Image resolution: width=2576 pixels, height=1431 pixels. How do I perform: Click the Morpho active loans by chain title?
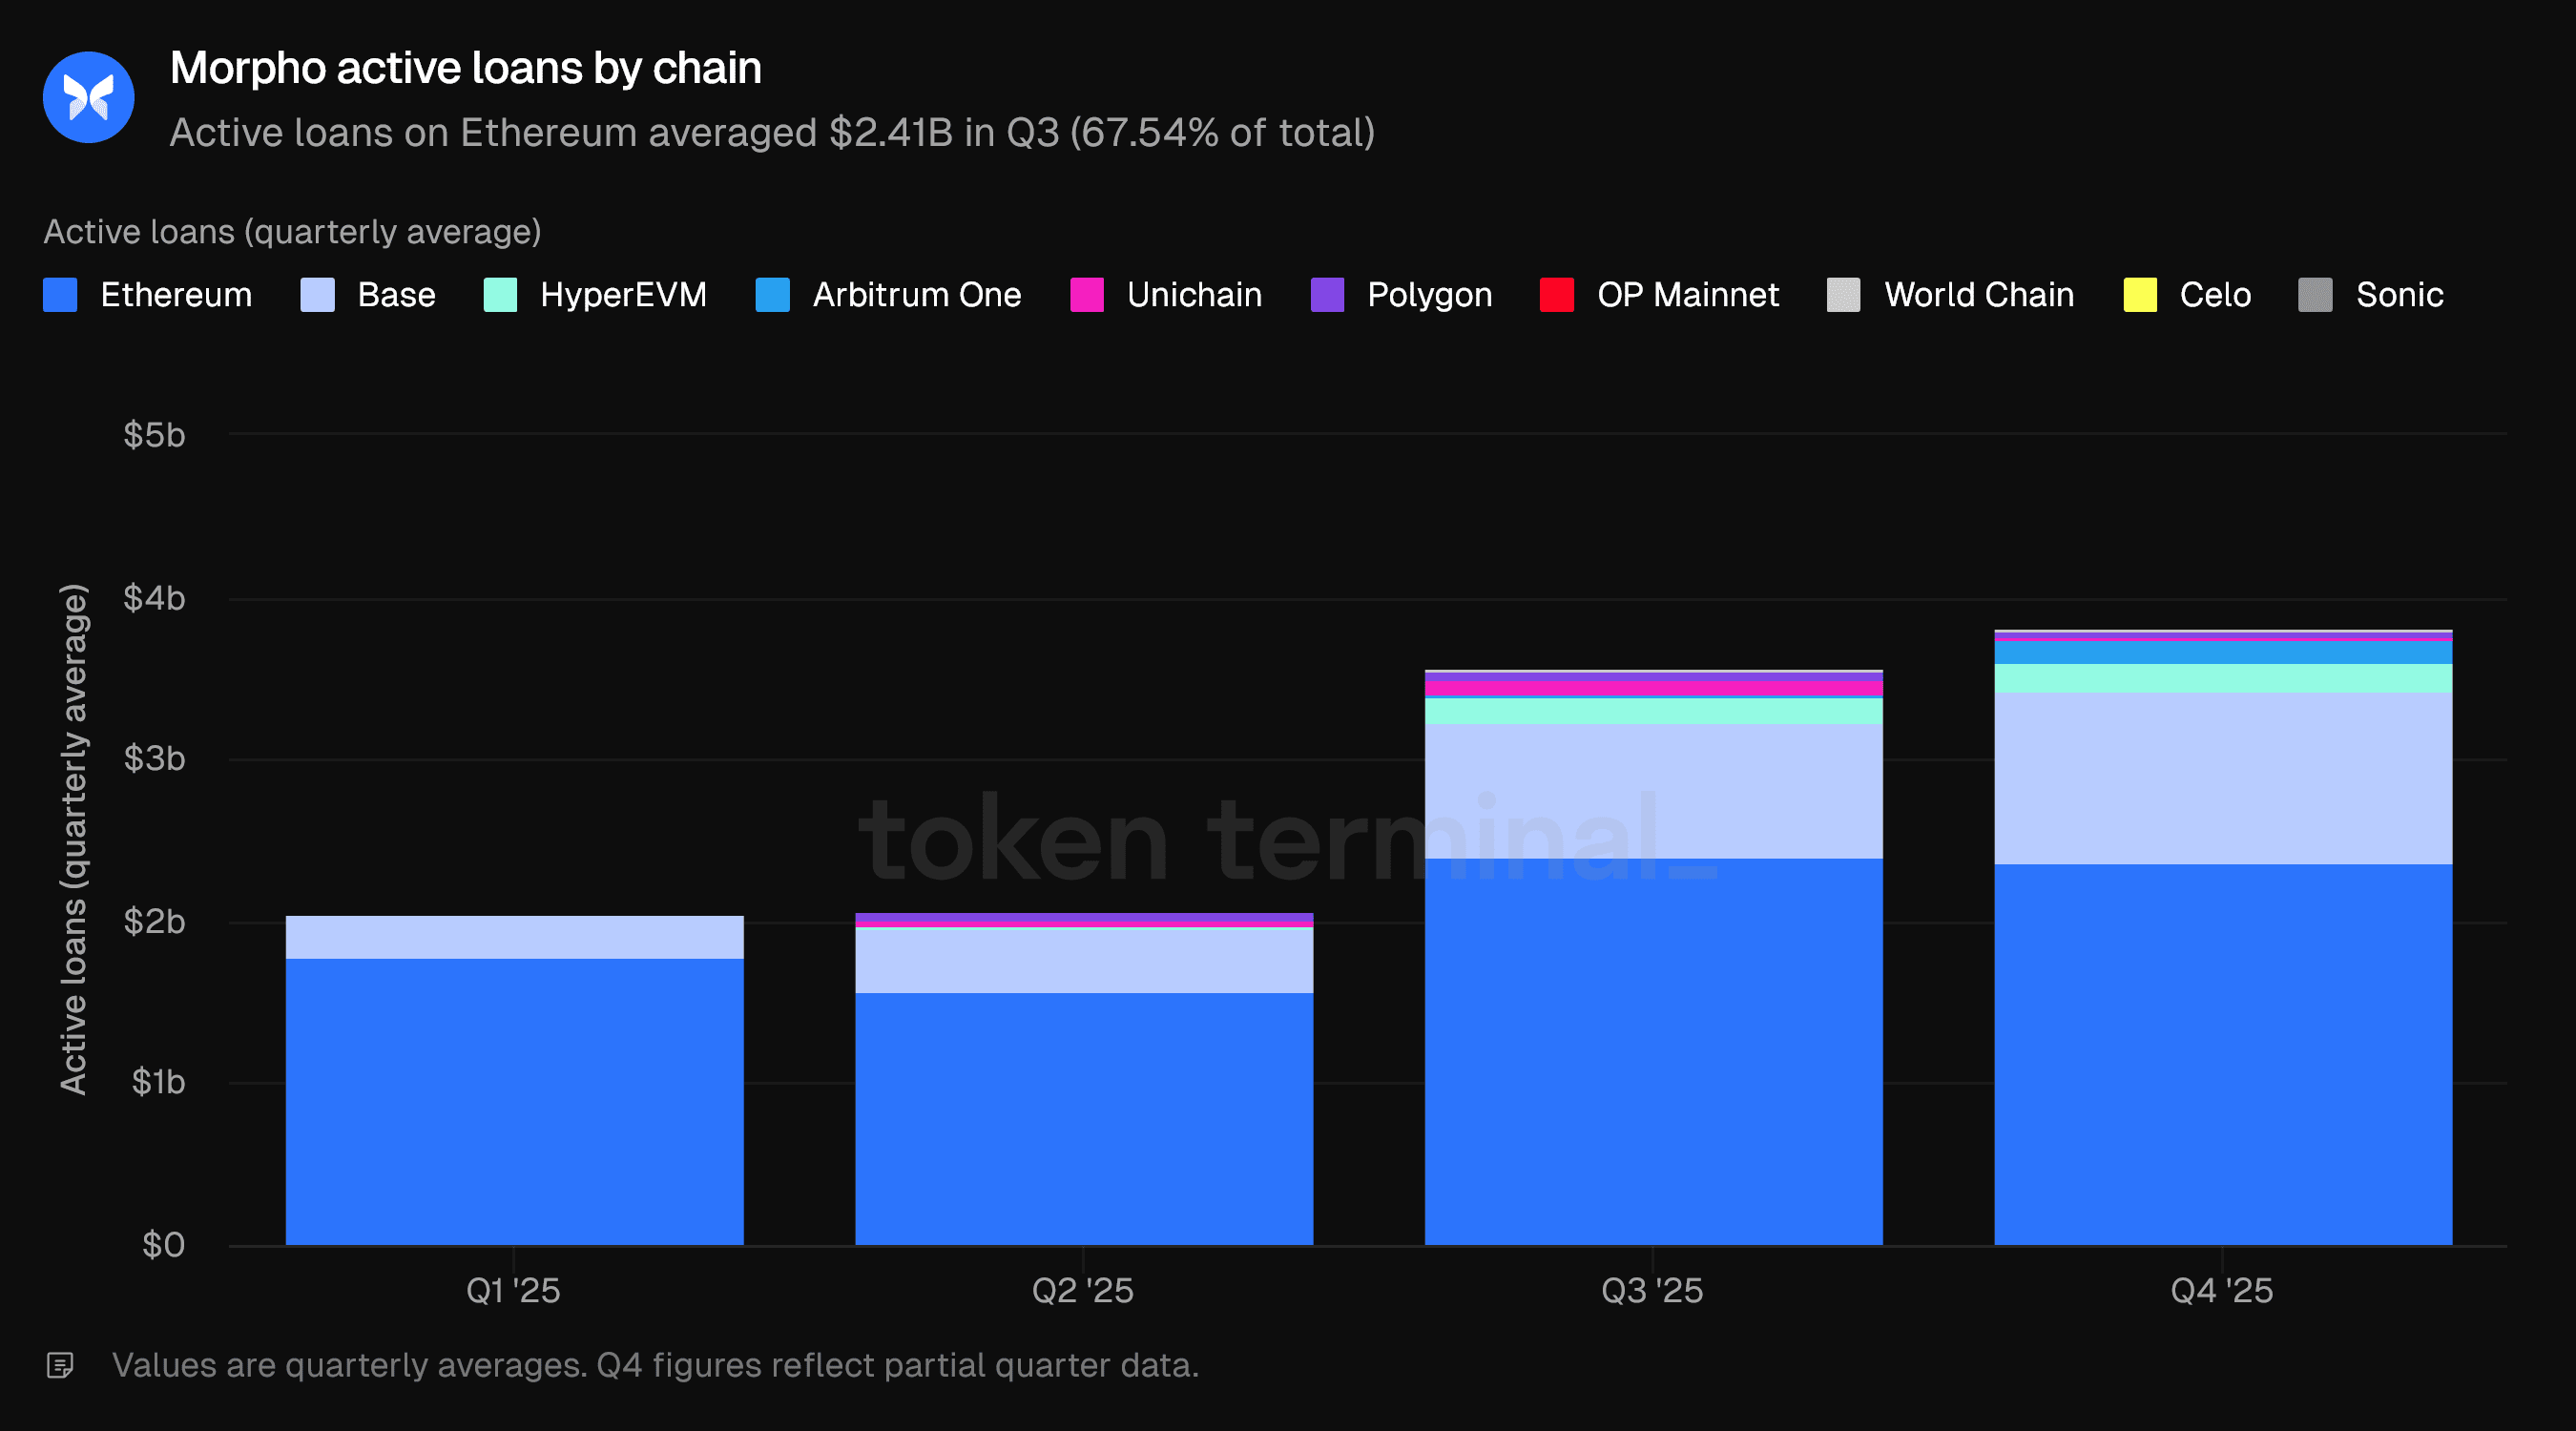465,68
